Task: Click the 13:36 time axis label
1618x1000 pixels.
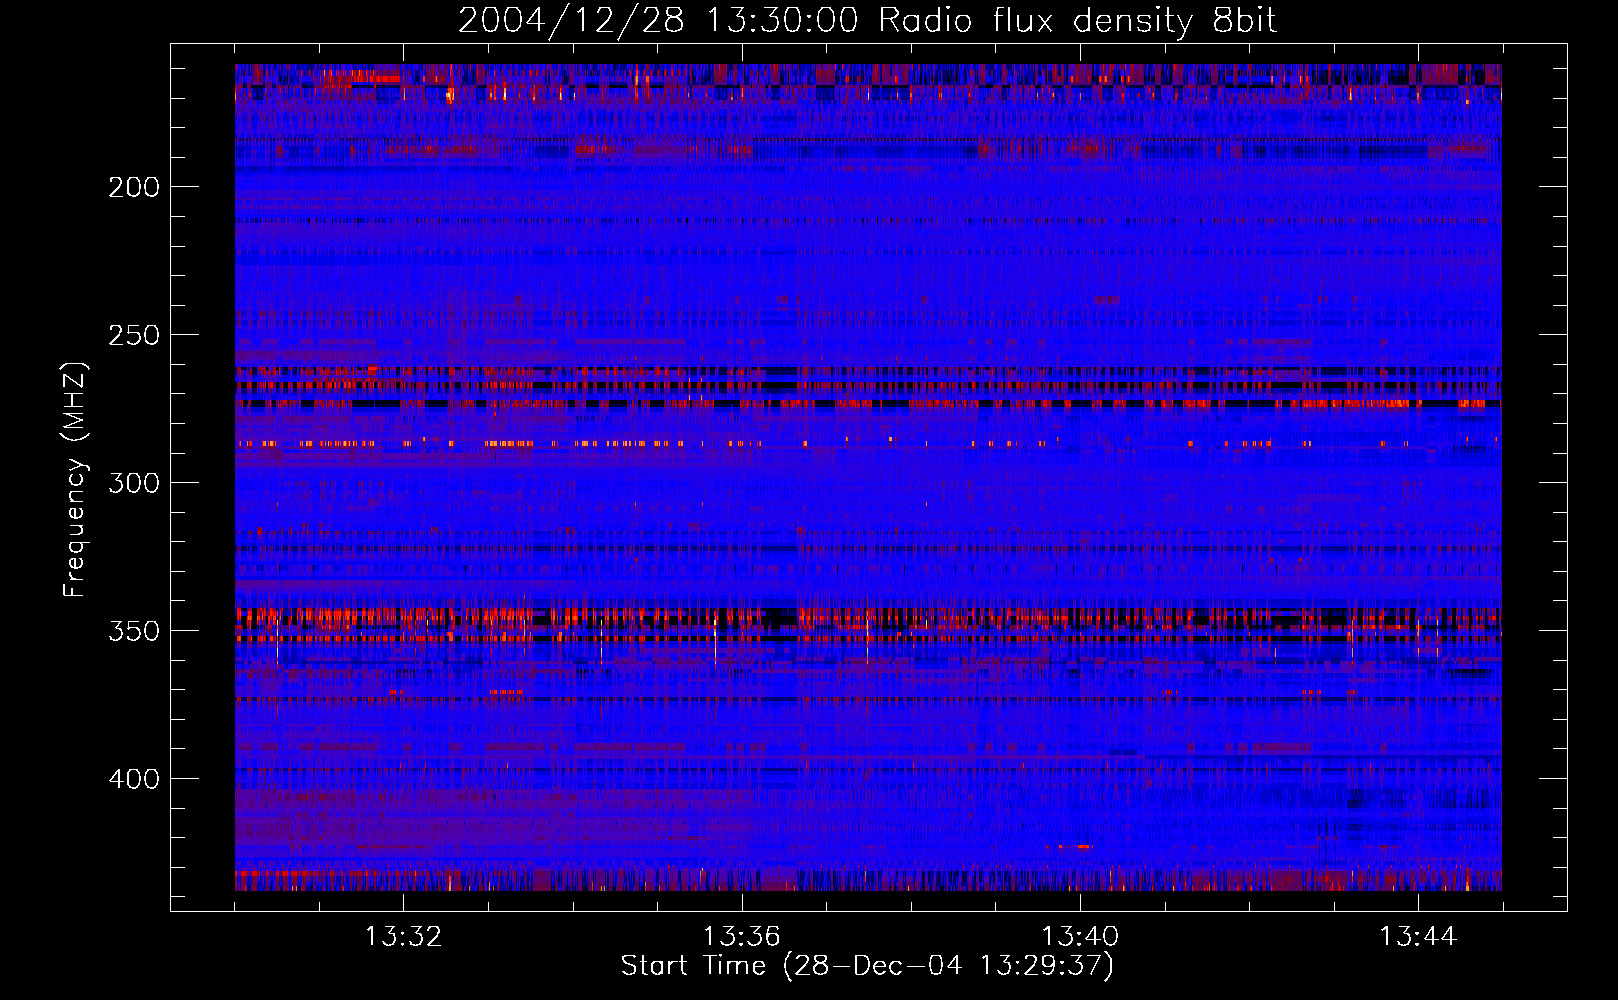Action: [741, 937]
